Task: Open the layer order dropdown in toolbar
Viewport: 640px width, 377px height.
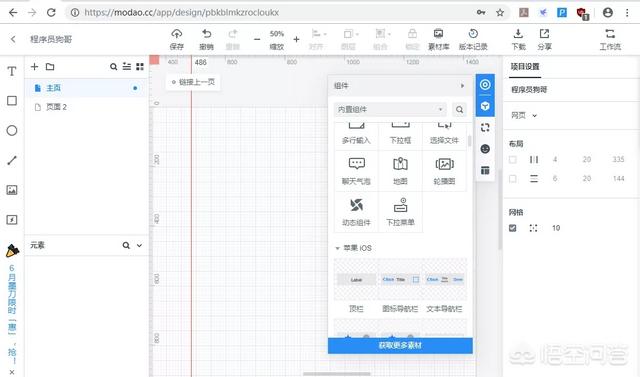Action: point(350,39)
